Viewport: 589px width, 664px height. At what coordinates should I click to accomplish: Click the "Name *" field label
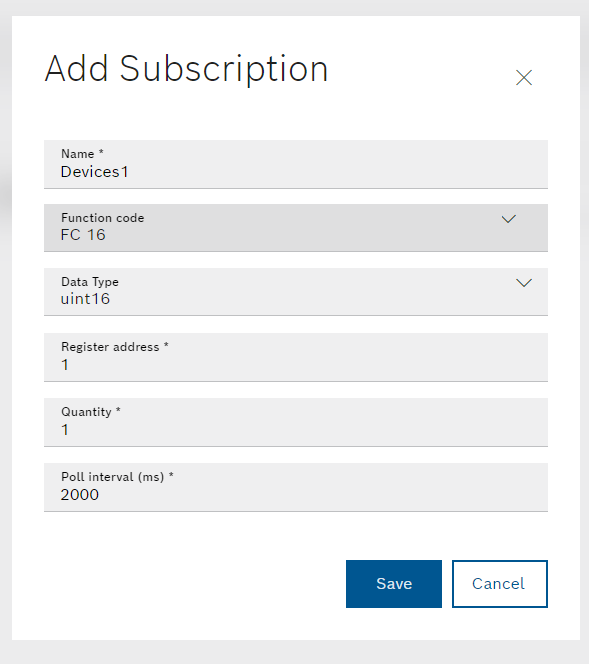(x=82, y=154)
